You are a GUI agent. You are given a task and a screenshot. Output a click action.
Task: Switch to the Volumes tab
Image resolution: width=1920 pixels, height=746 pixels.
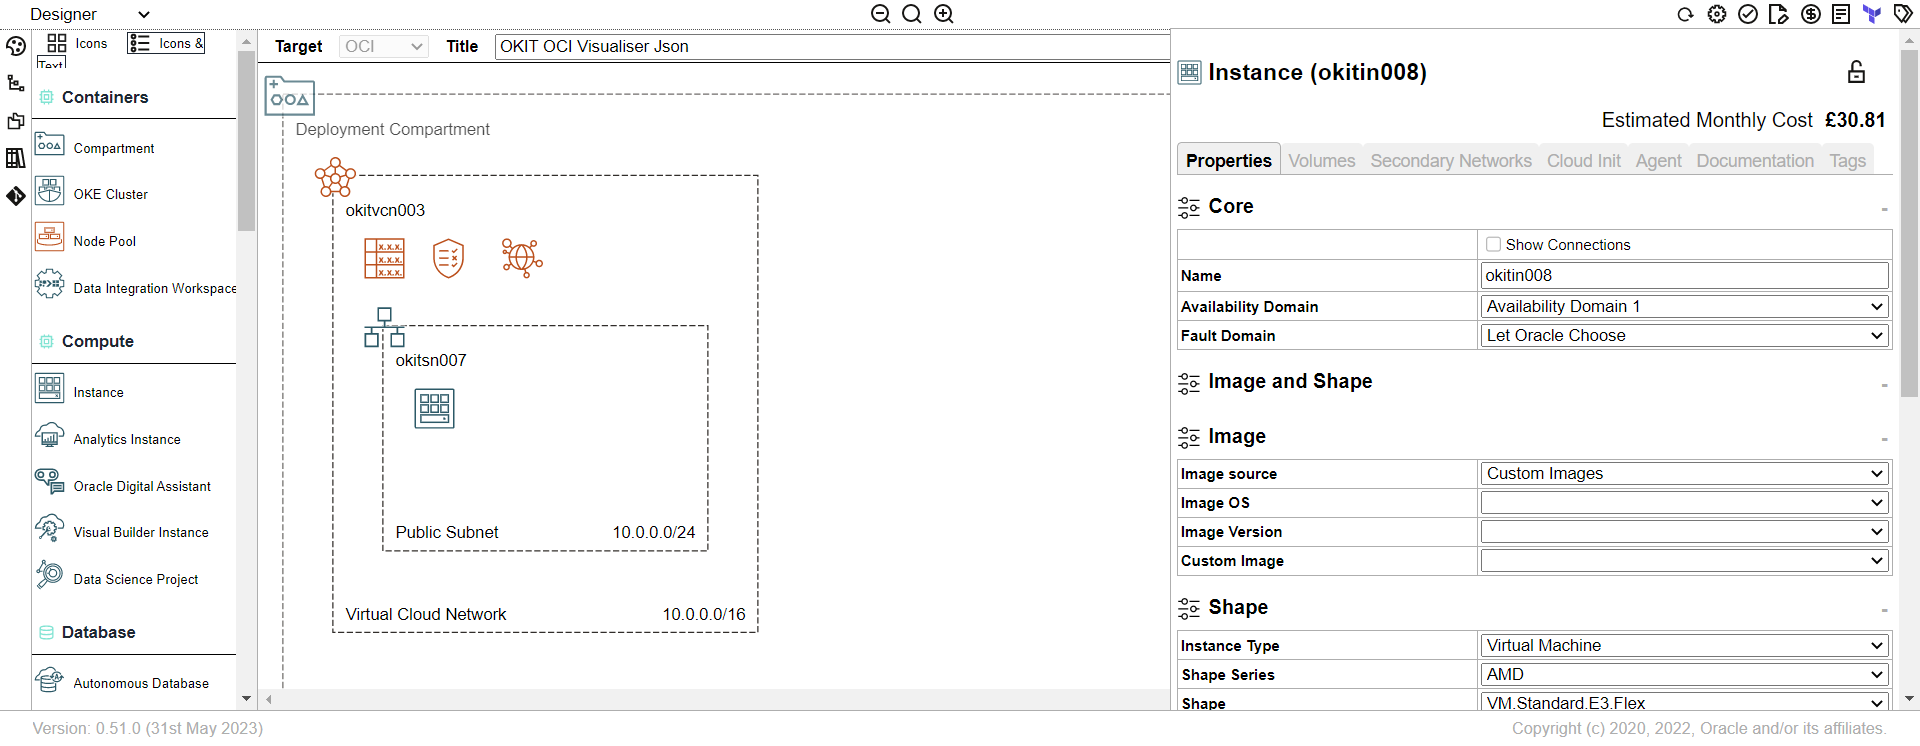[x=1322, y=160]
